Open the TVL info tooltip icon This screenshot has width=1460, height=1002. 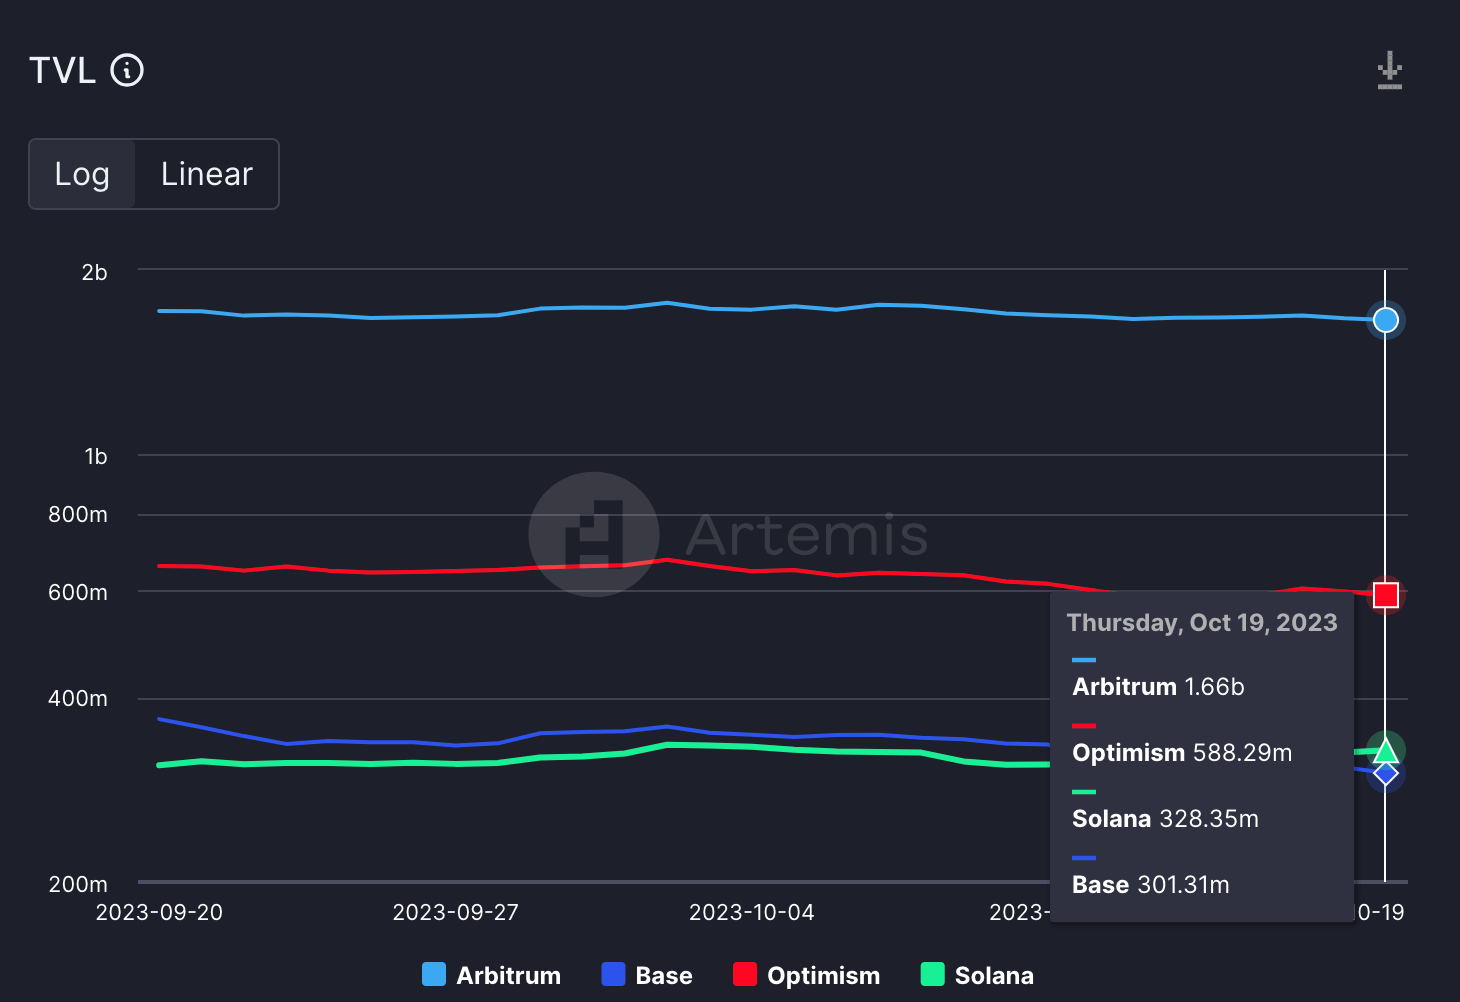pos(127,70)
